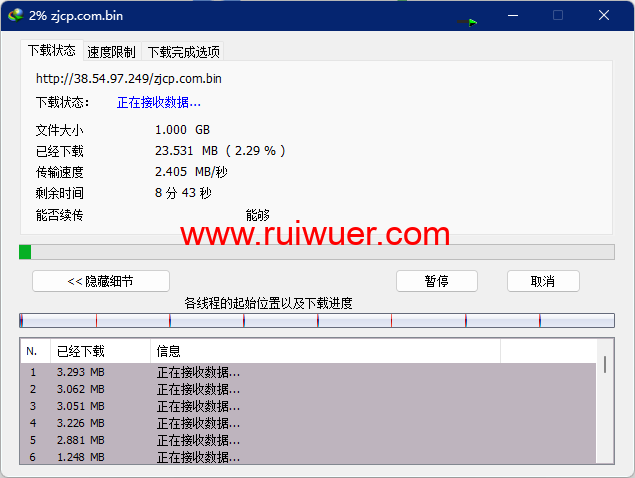
Task: Minimize the download progress window
Action: [x=512, y=15]
